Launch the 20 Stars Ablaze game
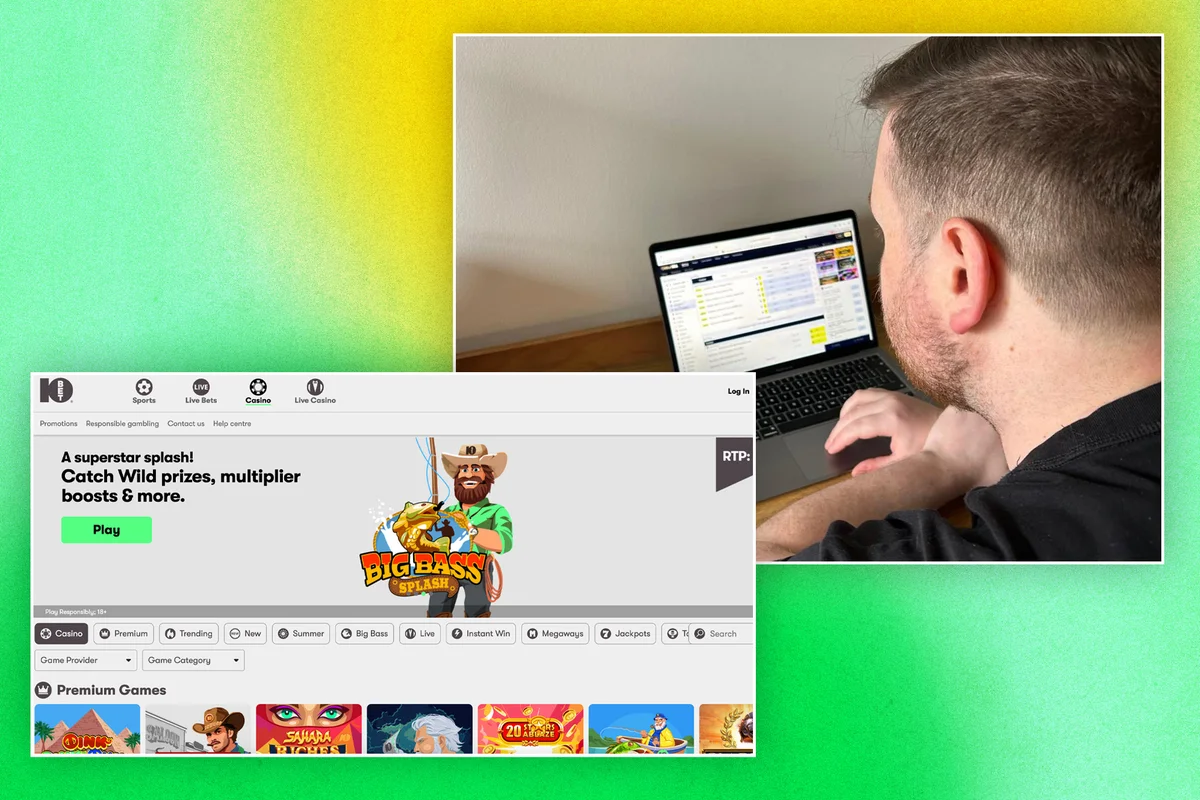Image resolution: width=1200 pixels, height=800 pixels. 530,729
